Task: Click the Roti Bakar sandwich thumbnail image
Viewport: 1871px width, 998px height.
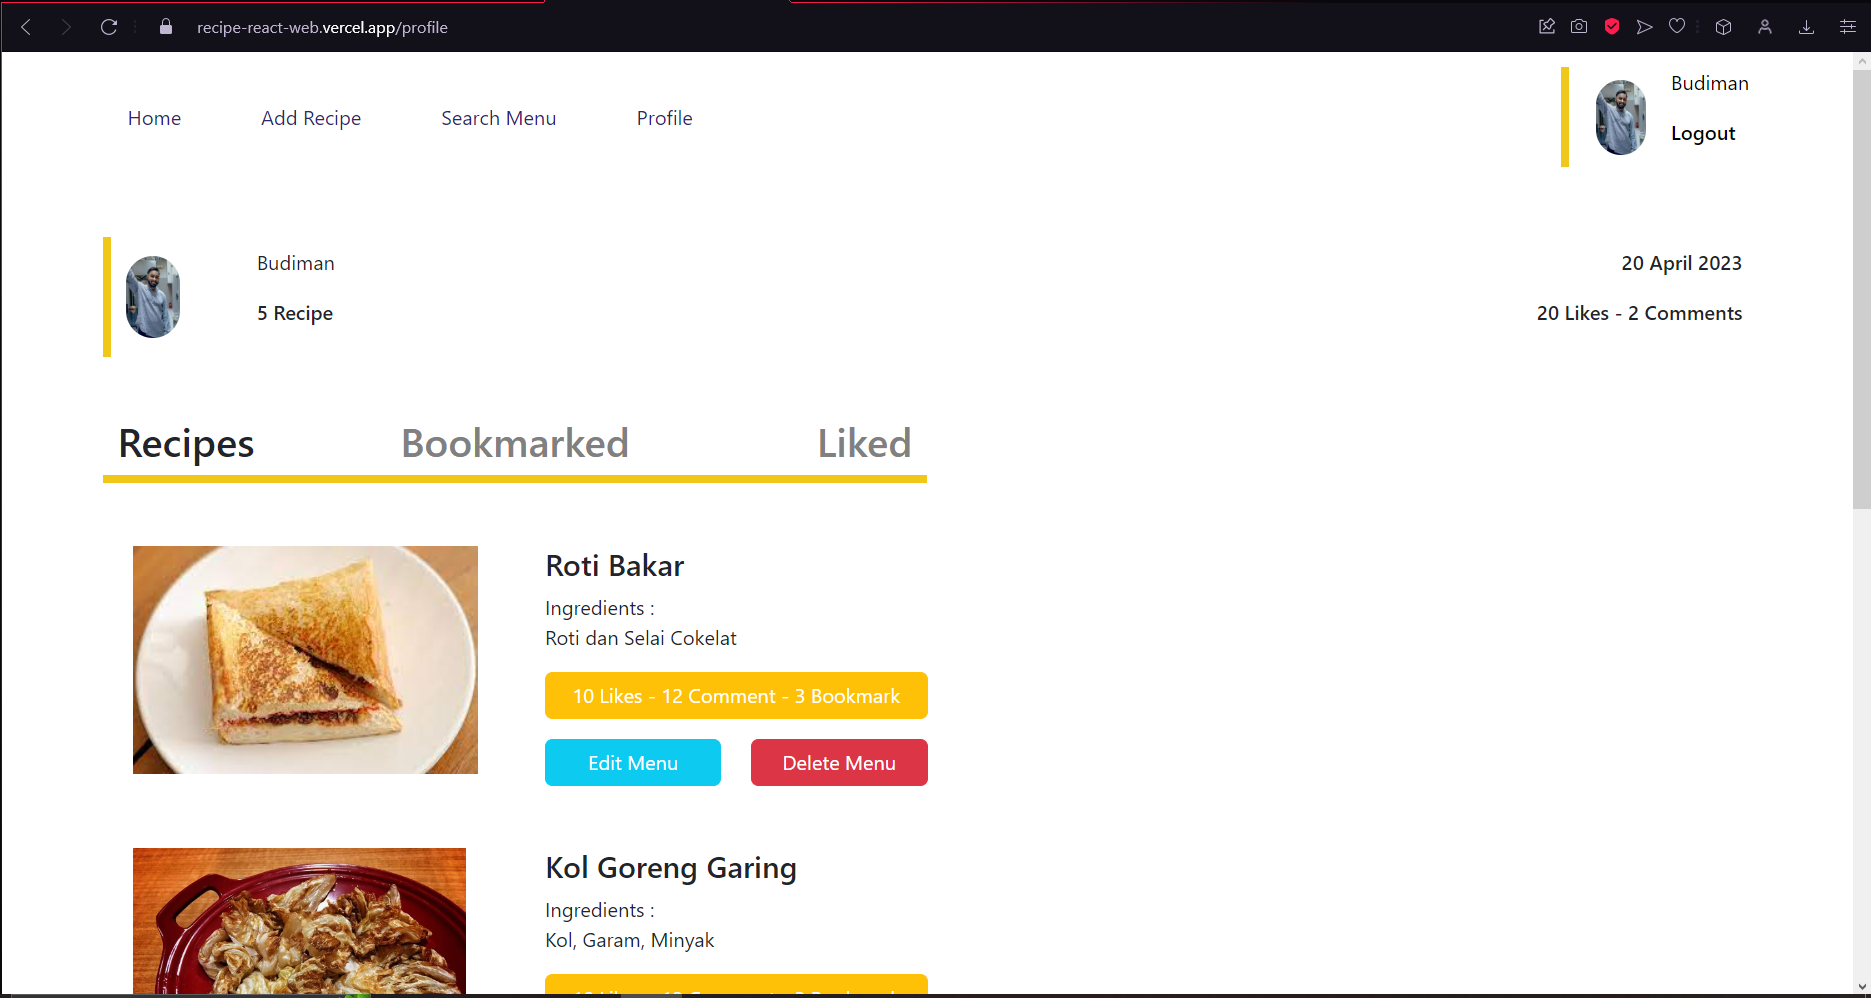Action: point(305,660)
